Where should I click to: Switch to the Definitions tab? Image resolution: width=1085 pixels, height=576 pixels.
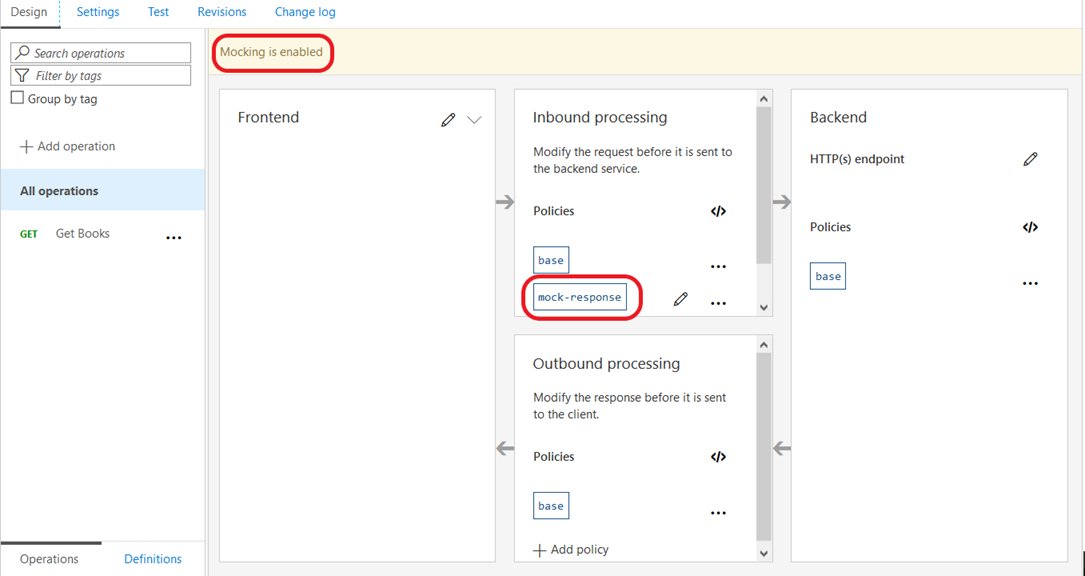pyautogui.click(x=153, y=559)
